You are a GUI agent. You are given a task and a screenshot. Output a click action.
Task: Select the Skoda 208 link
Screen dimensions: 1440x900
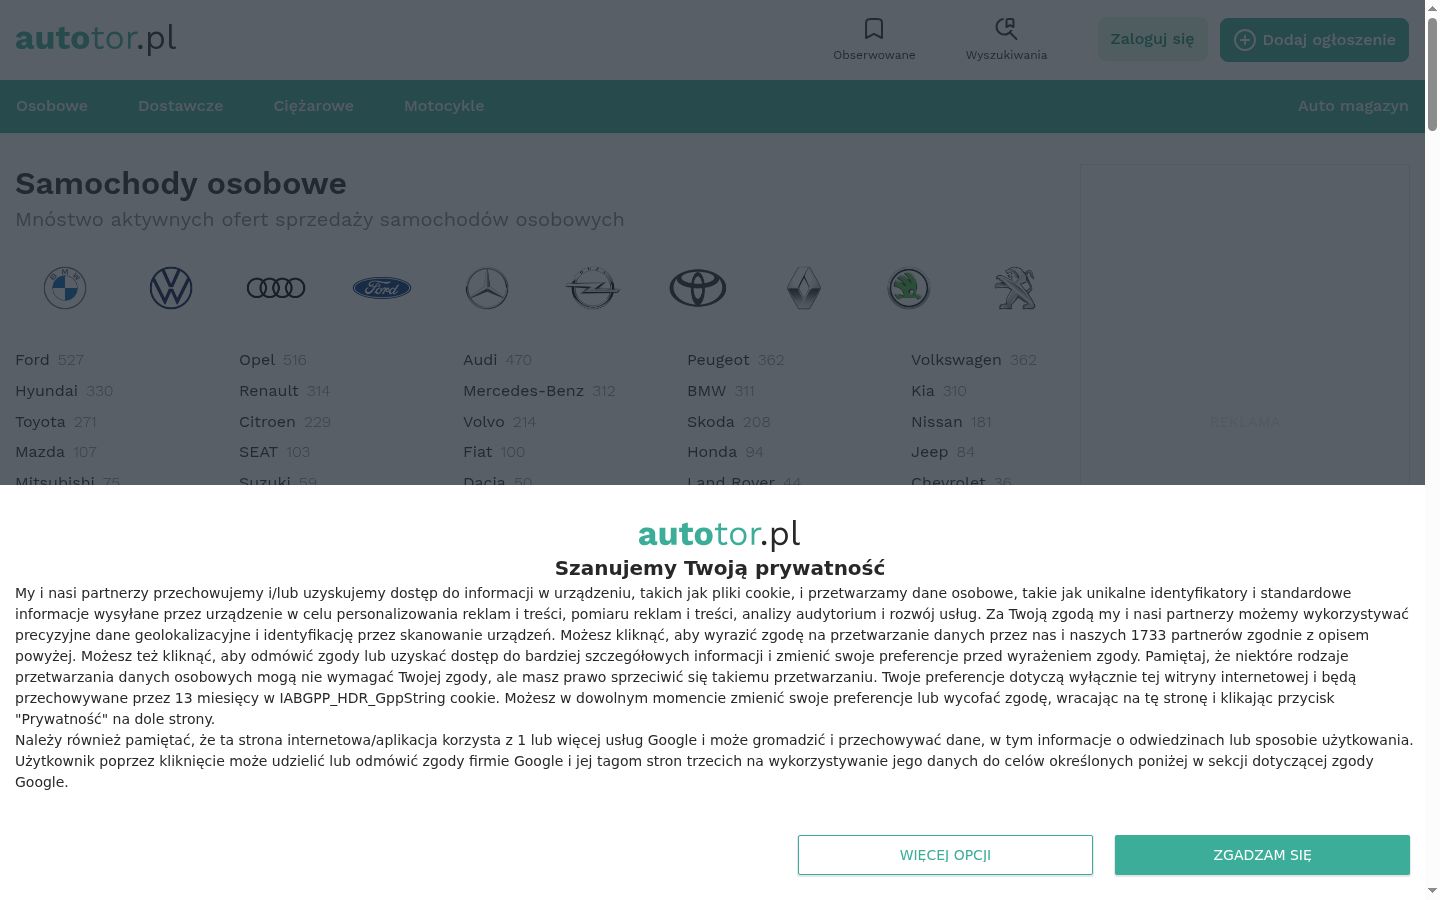pos(729,422)
